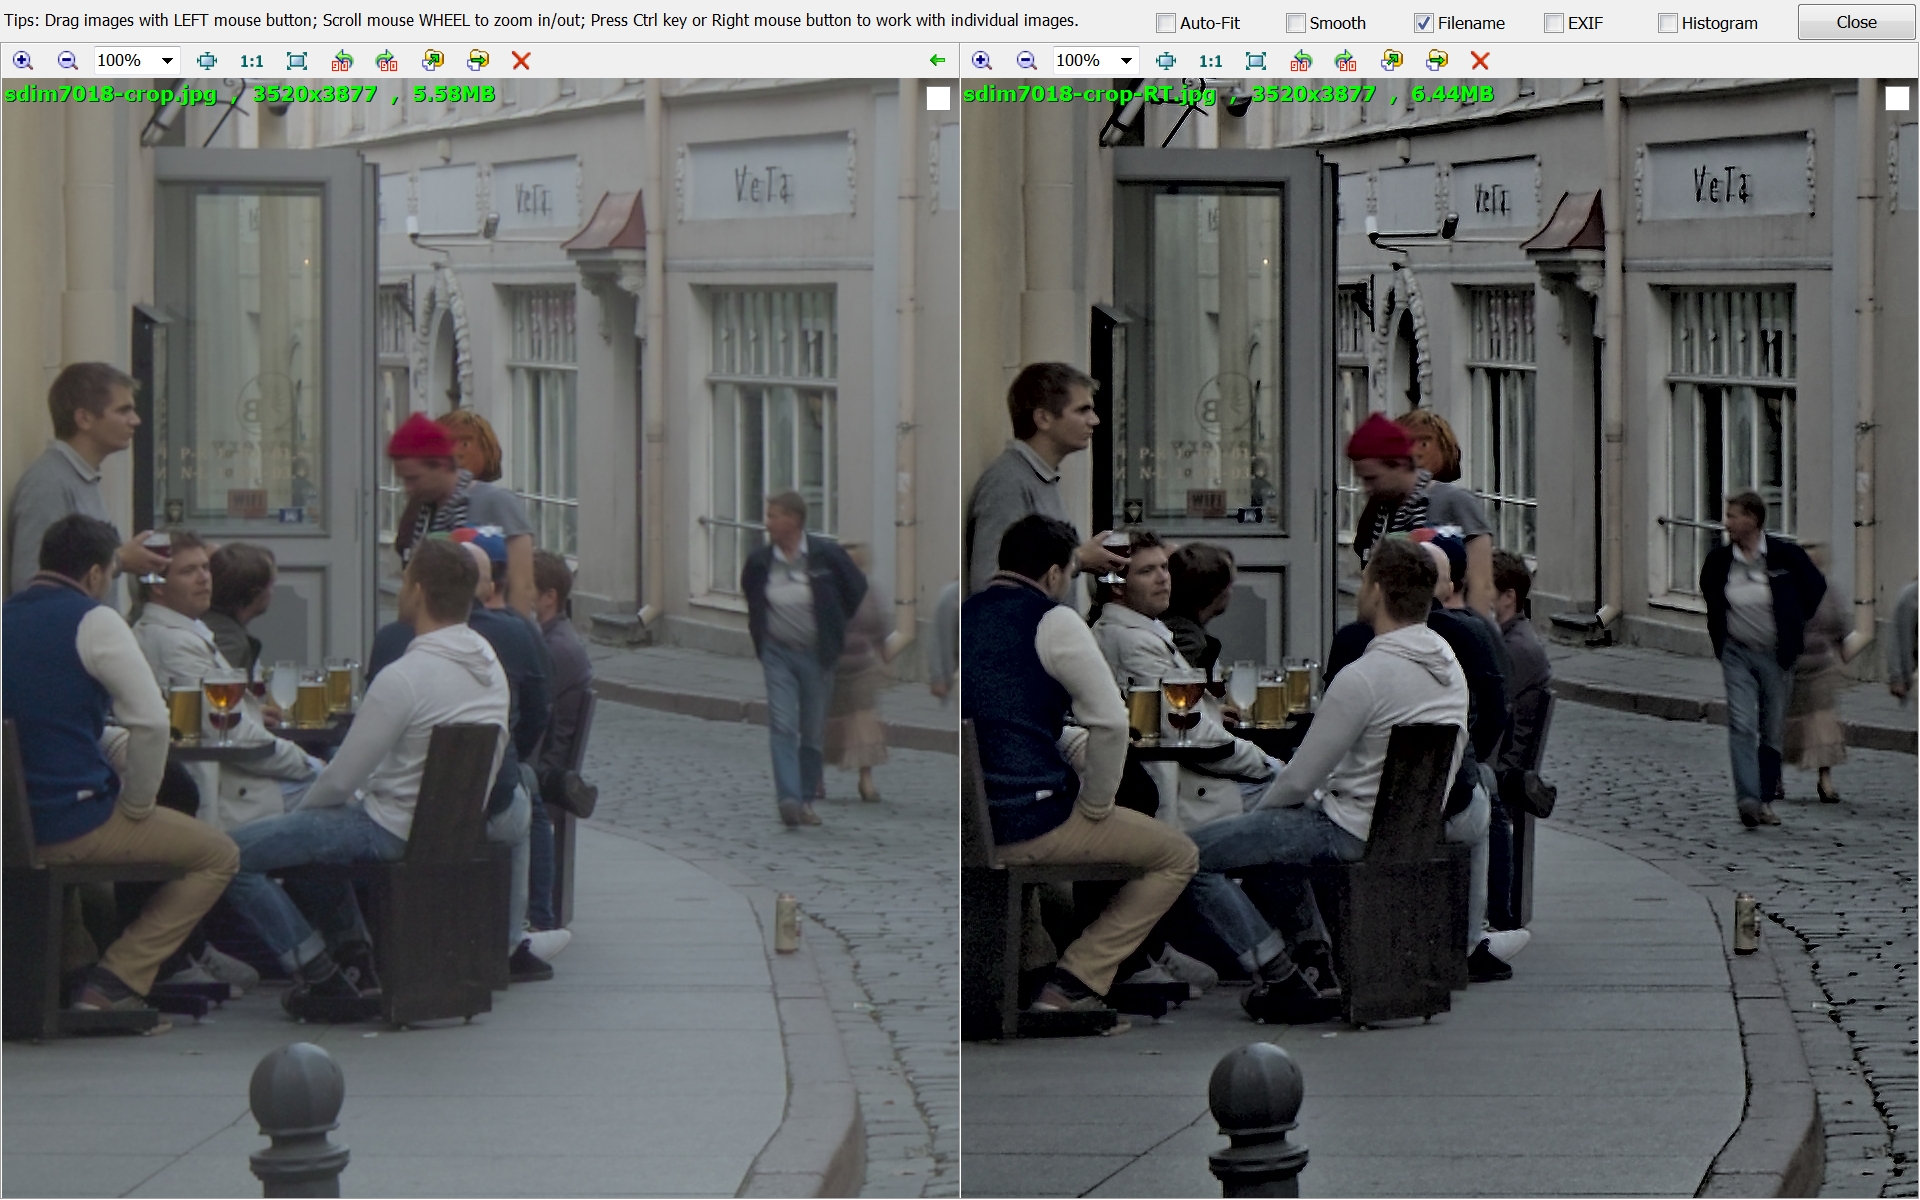Show the Histogram via its checkbox
The width and height of the screenshot is (1920, 1200).
1668,23
